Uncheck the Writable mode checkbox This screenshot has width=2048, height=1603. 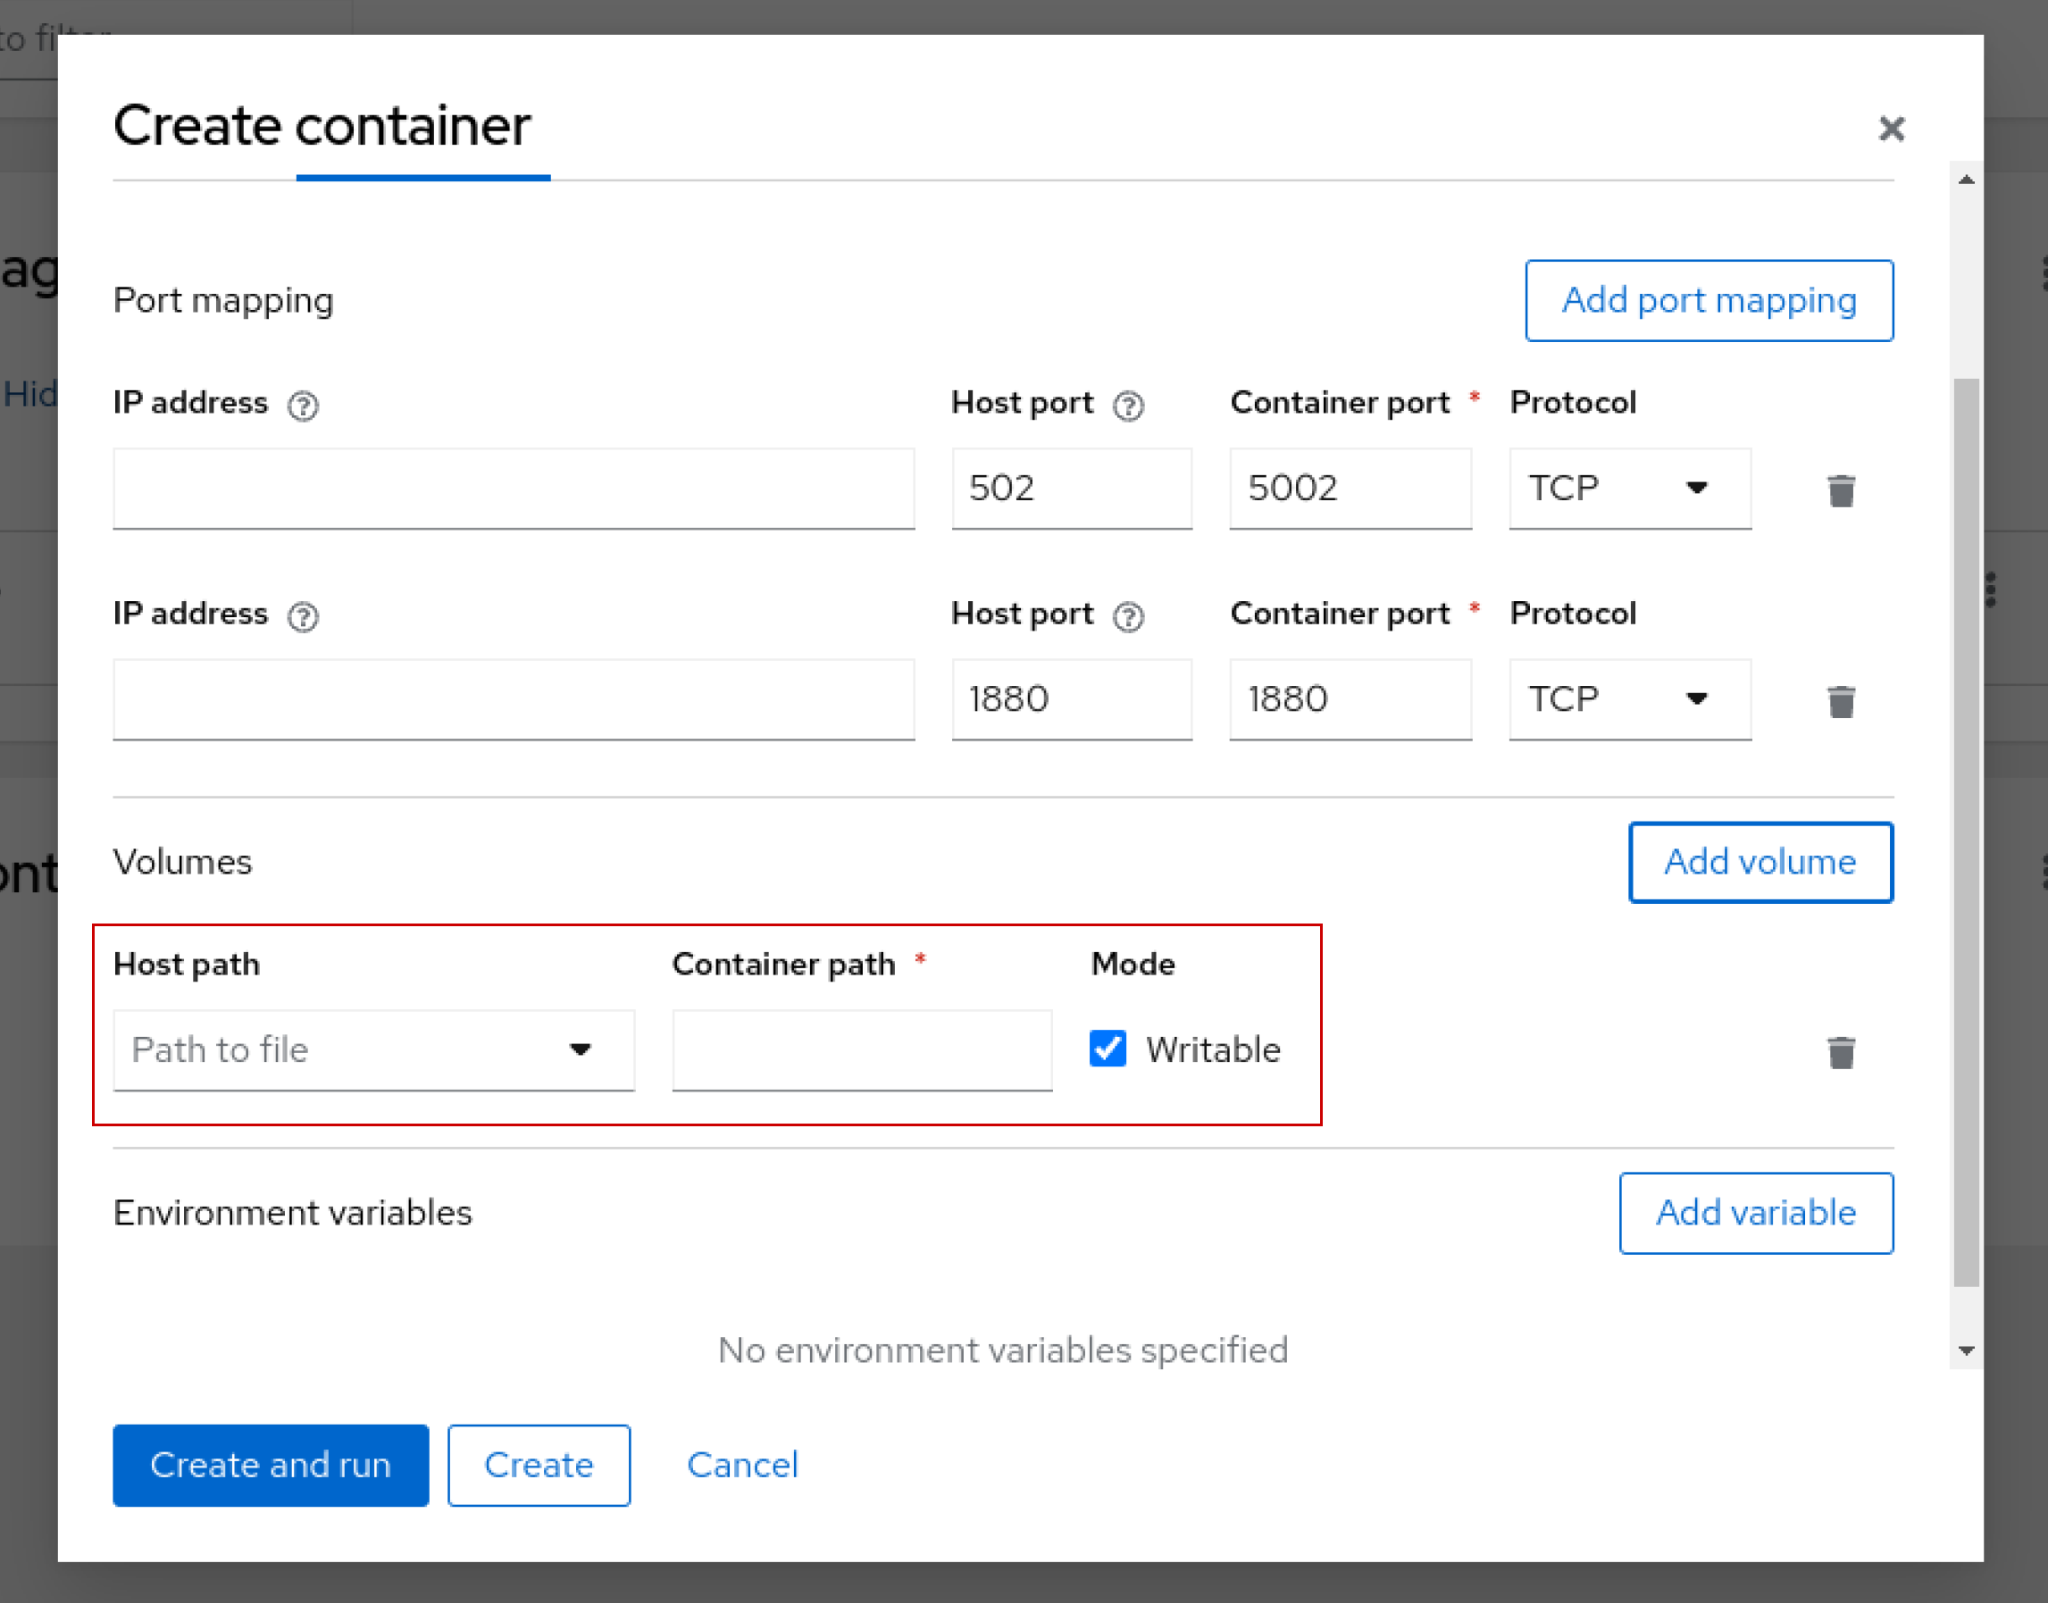coord(1108,1049)
